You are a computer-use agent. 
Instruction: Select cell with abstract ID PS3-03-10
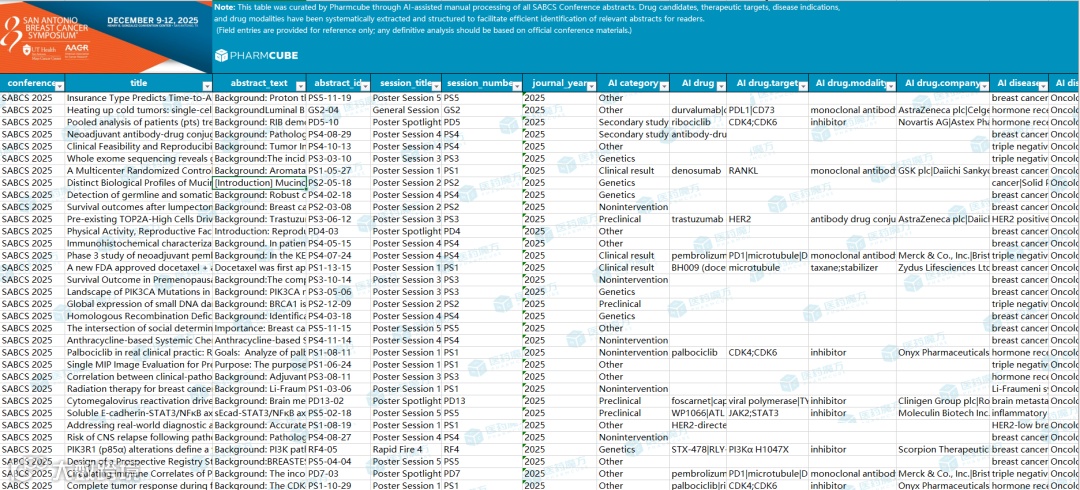(339, 159)
